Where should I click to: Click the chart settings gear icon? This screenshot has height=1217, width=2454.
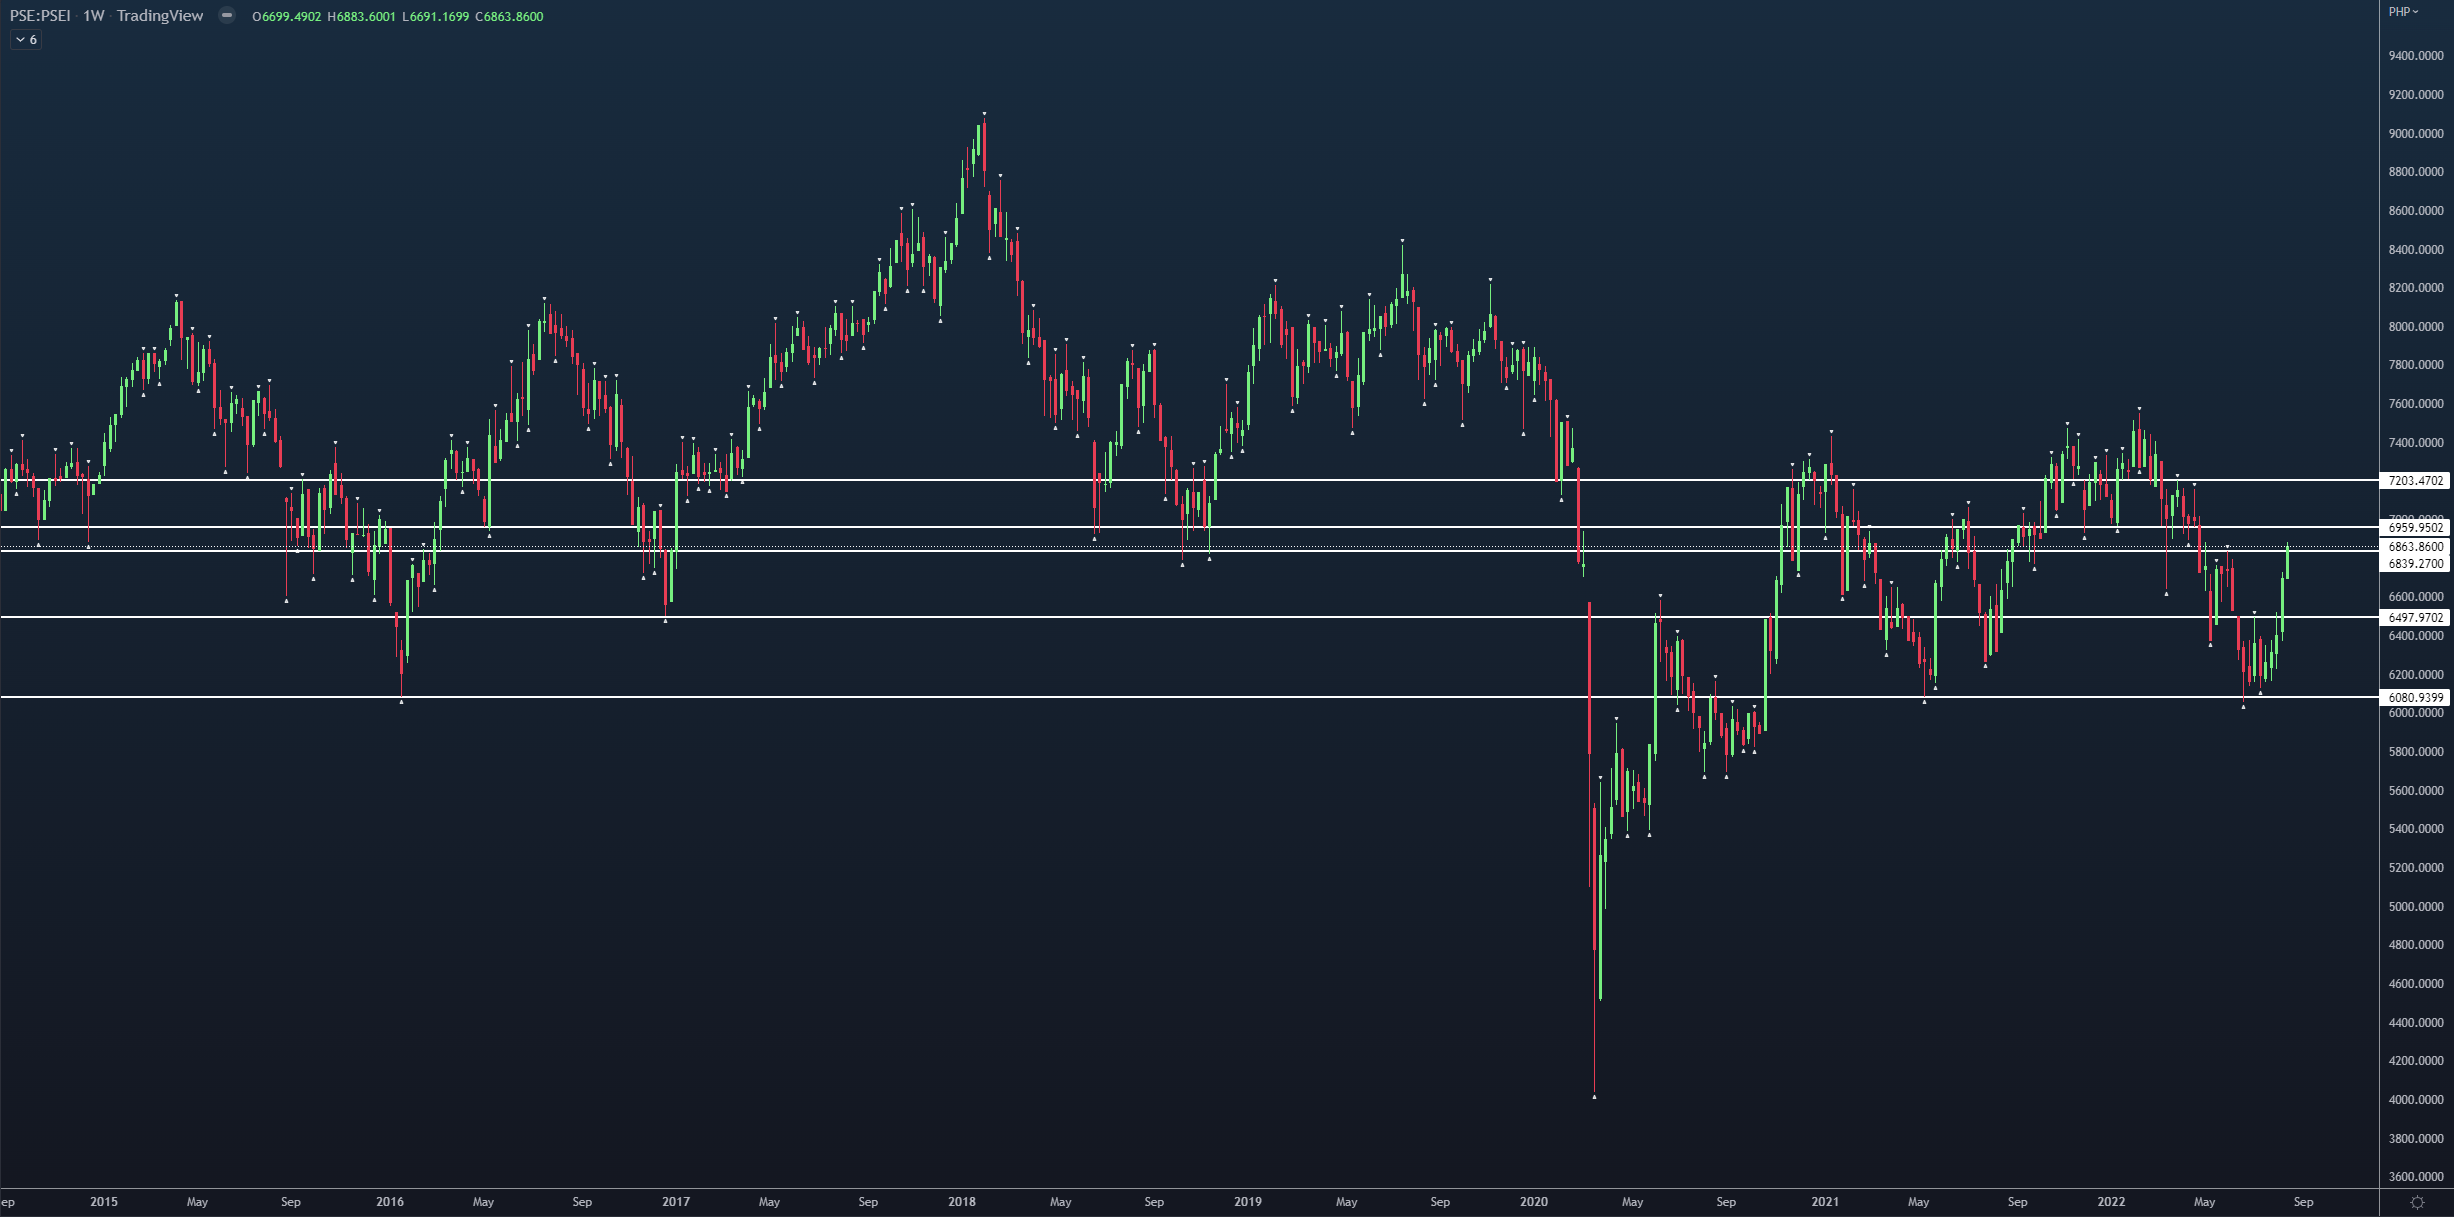point(2417,1202)
